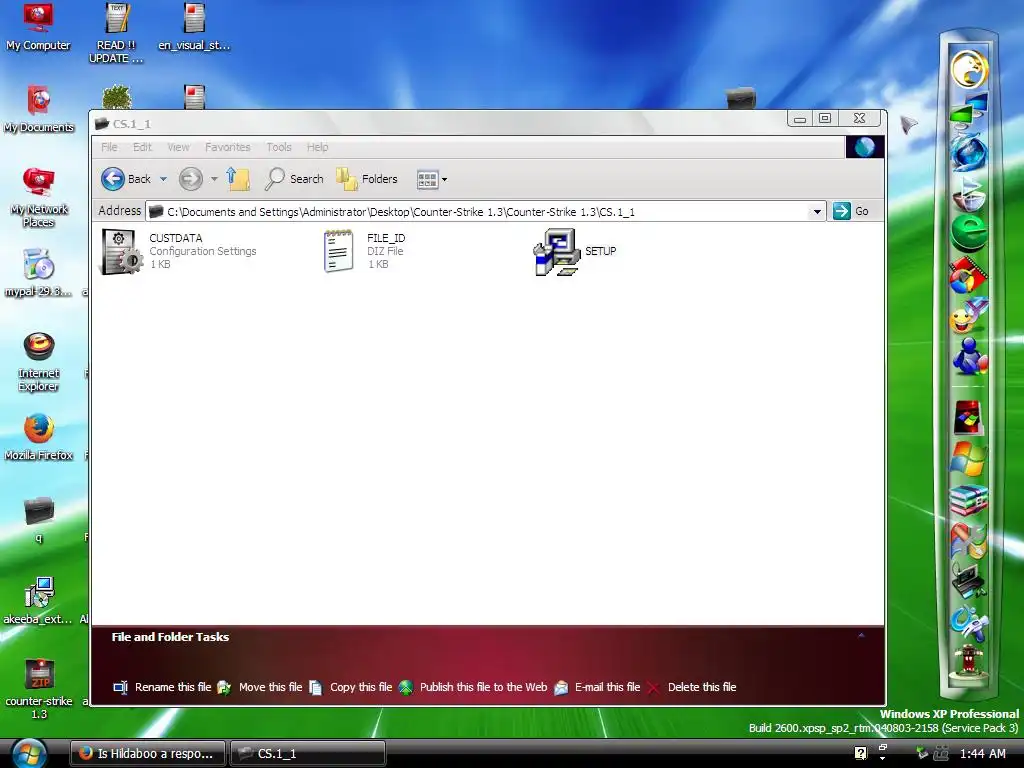Click the sailboat dock icon
Screen dimensions: 1024x768
[x=968, y=193]
